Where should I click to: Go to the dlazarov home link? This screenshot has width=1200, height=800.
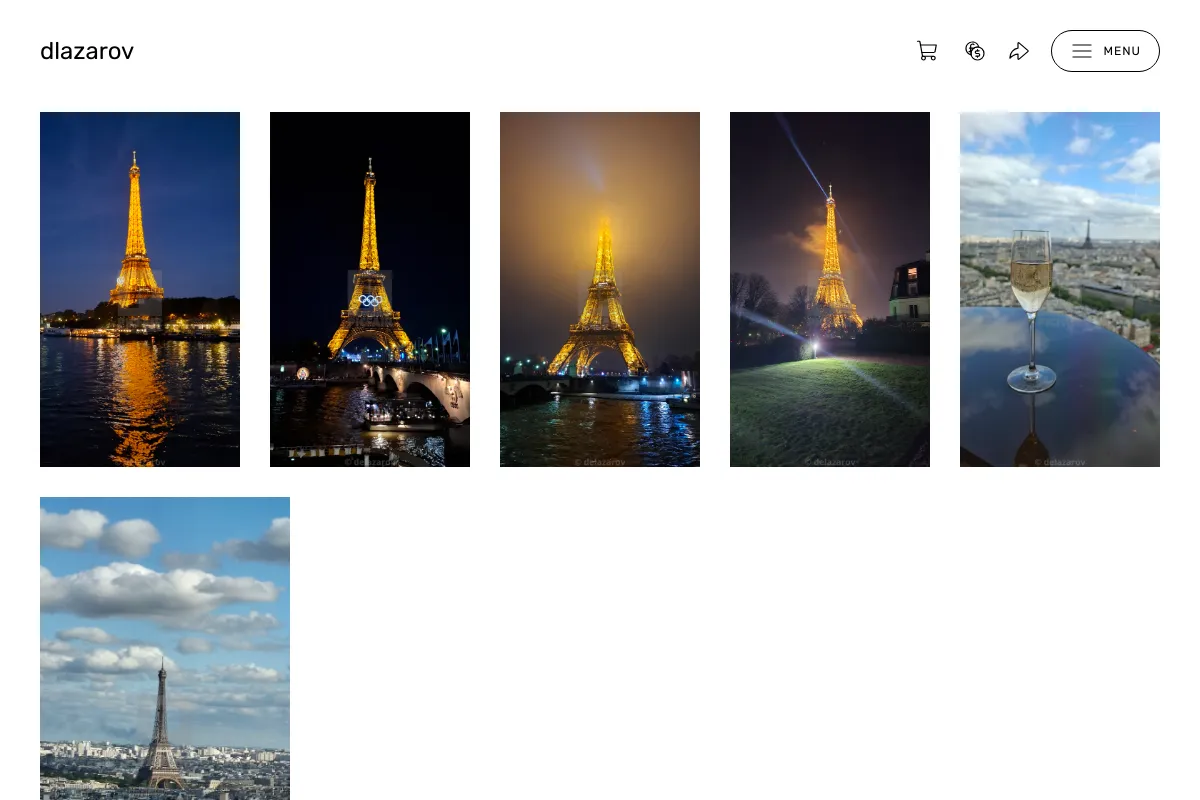point(87,51)
